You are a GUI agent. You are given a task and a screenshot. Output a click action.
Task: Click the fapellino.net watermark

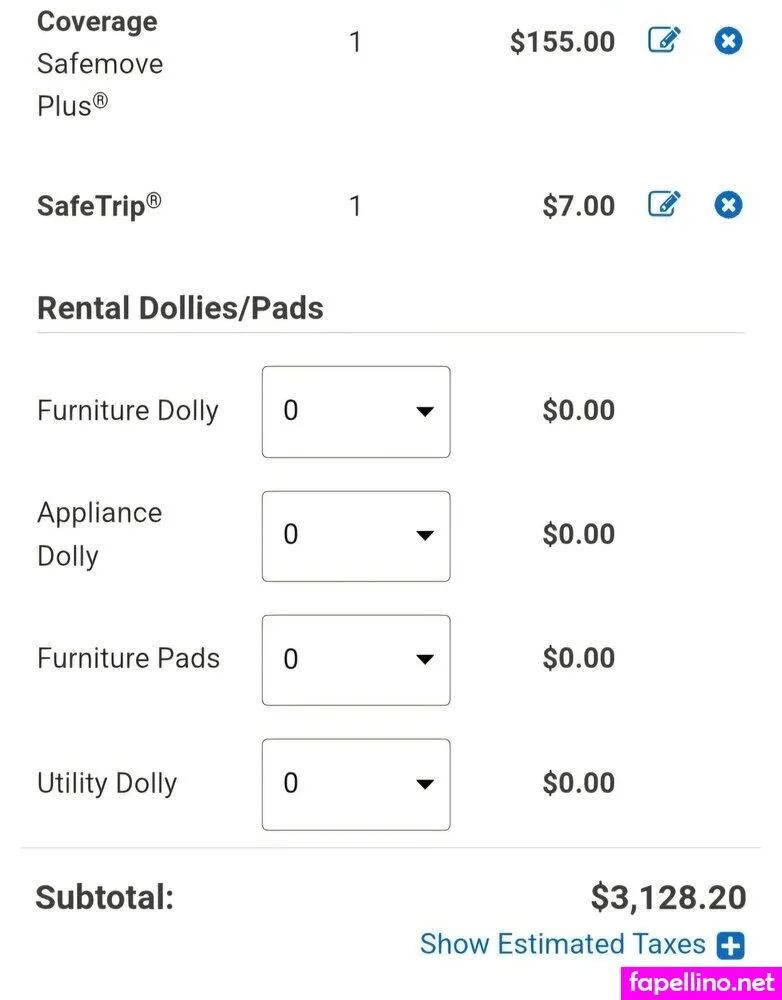703,983
